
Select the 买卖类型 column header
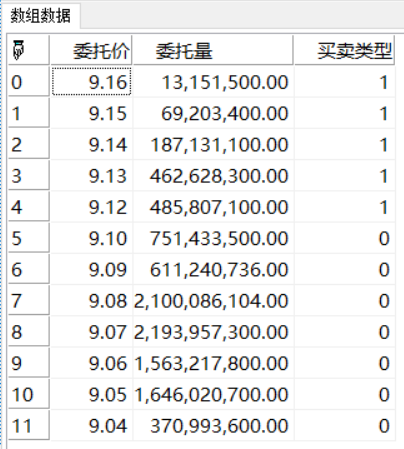(x=344, y=50)
